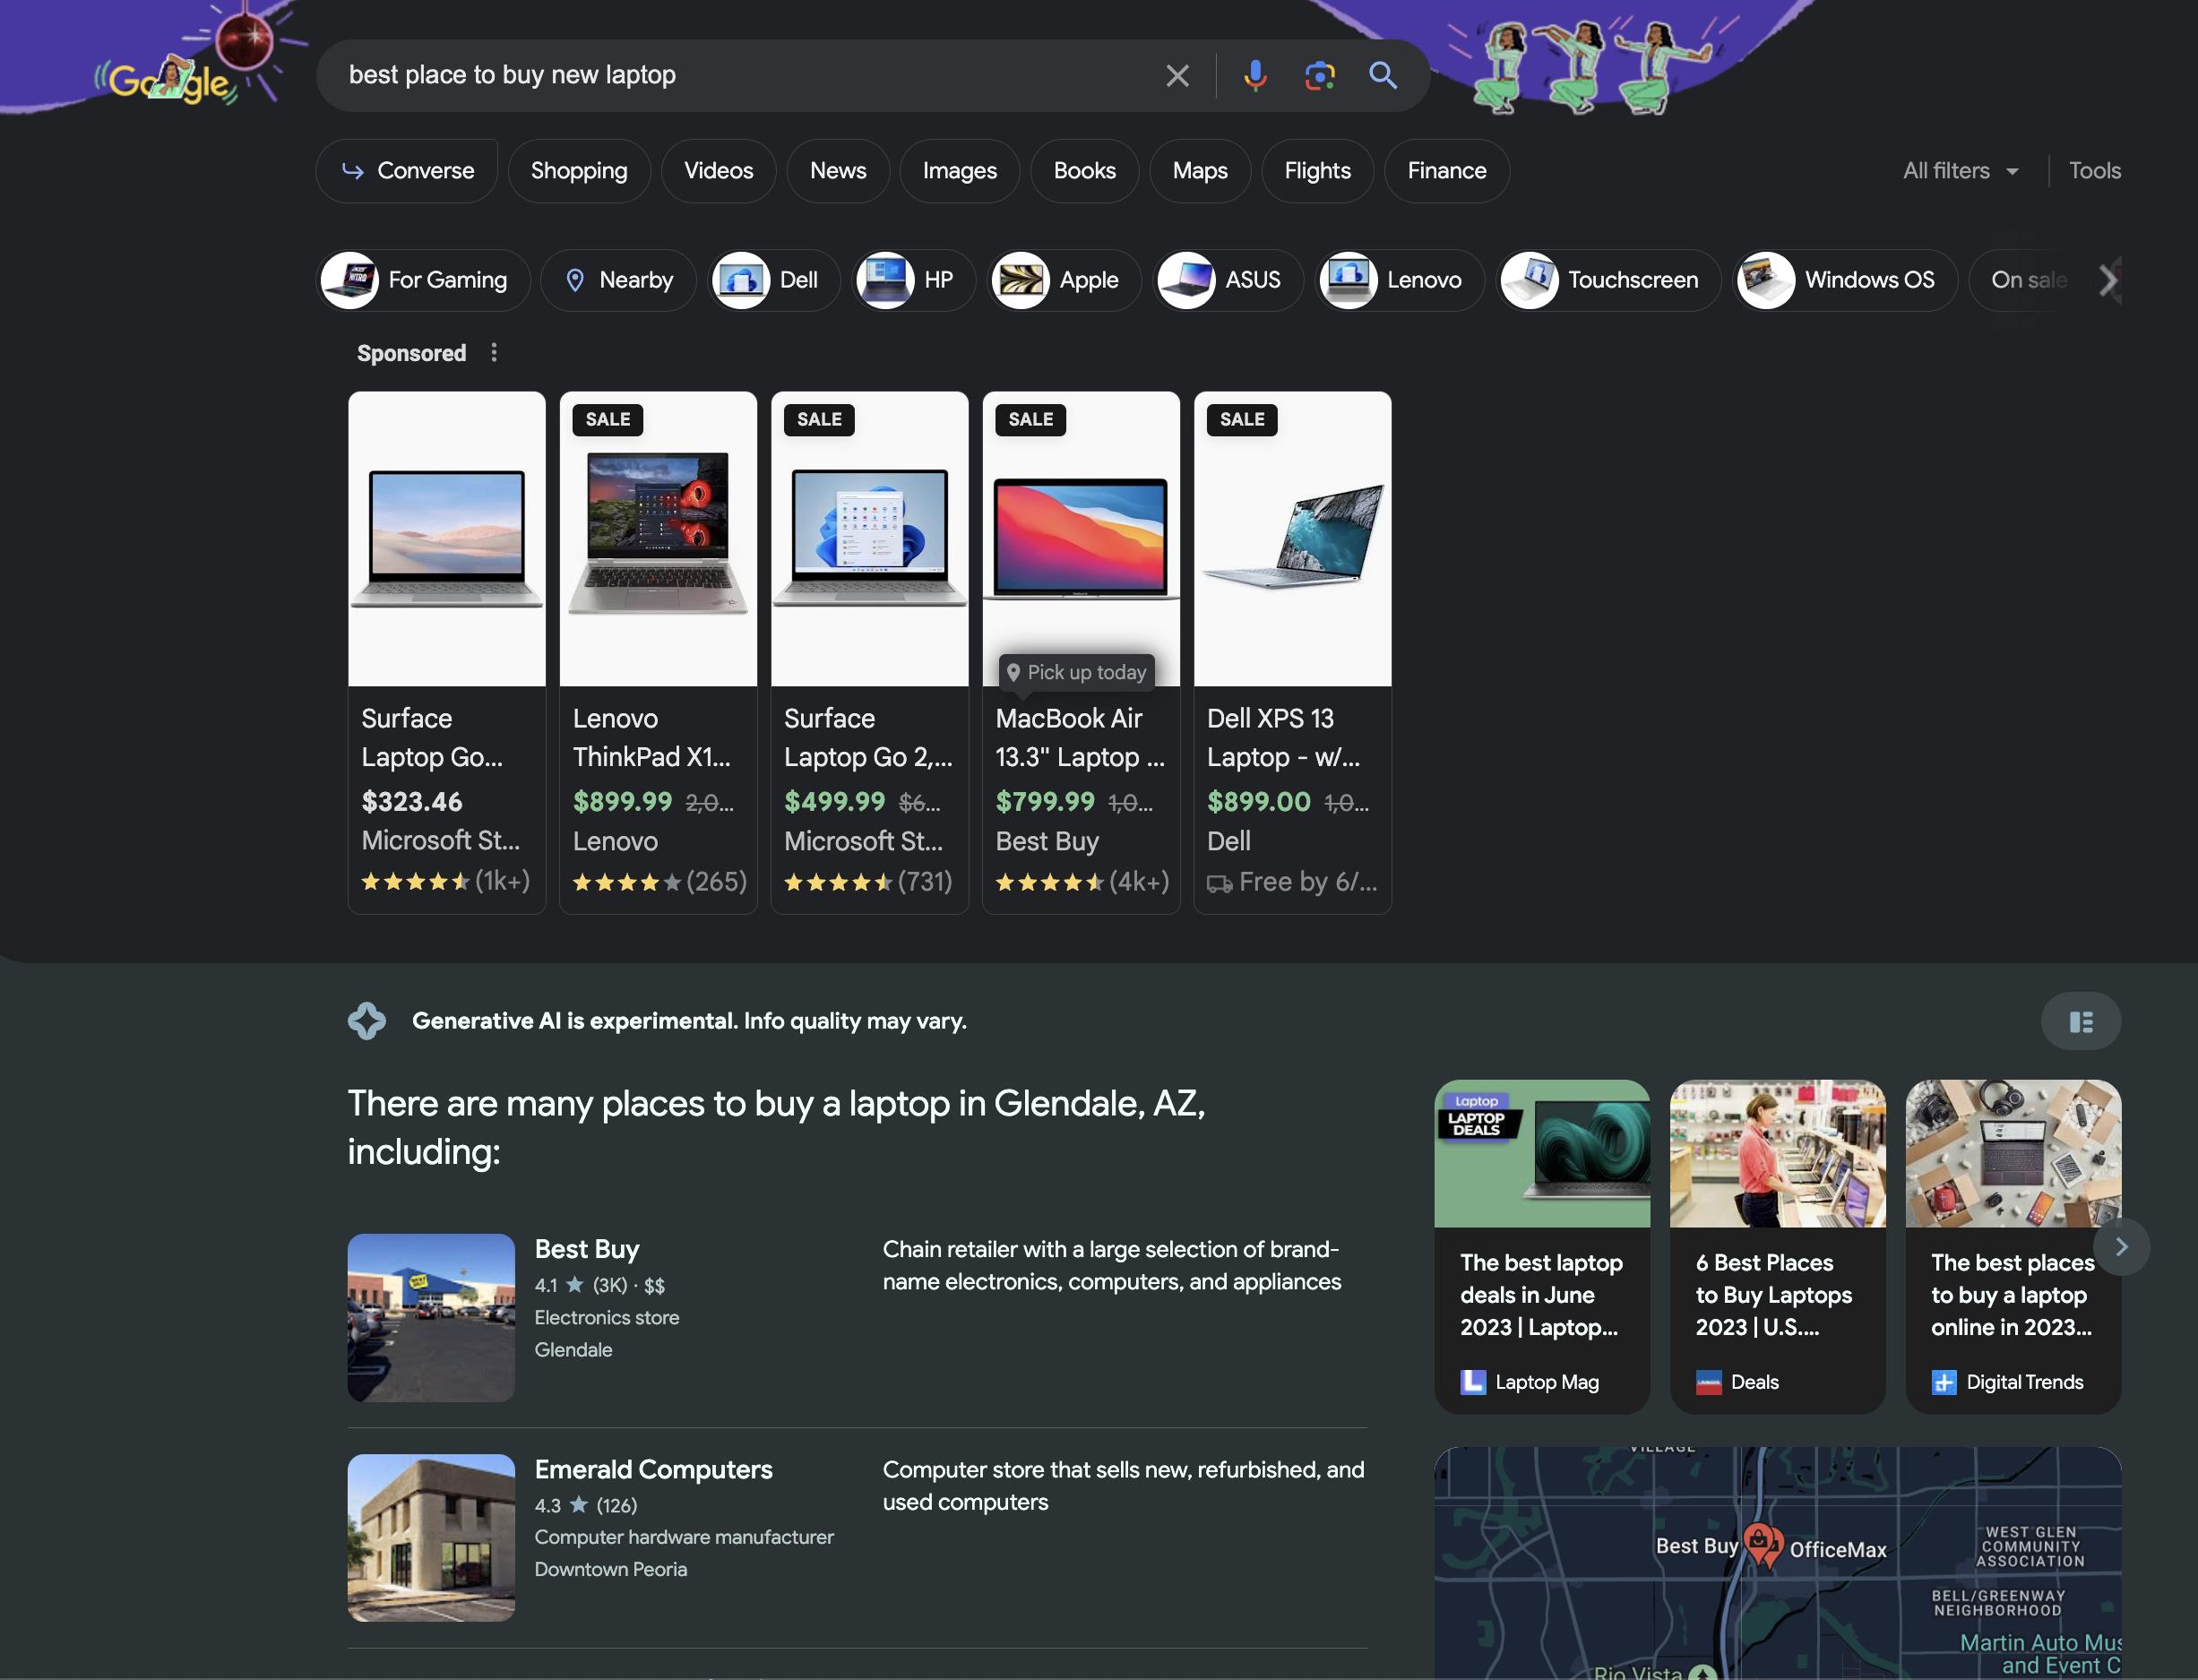Open the Finance search filter tab
Image resolution: width=2198 pixels, height=1680 pixels.
point(1446,169)
